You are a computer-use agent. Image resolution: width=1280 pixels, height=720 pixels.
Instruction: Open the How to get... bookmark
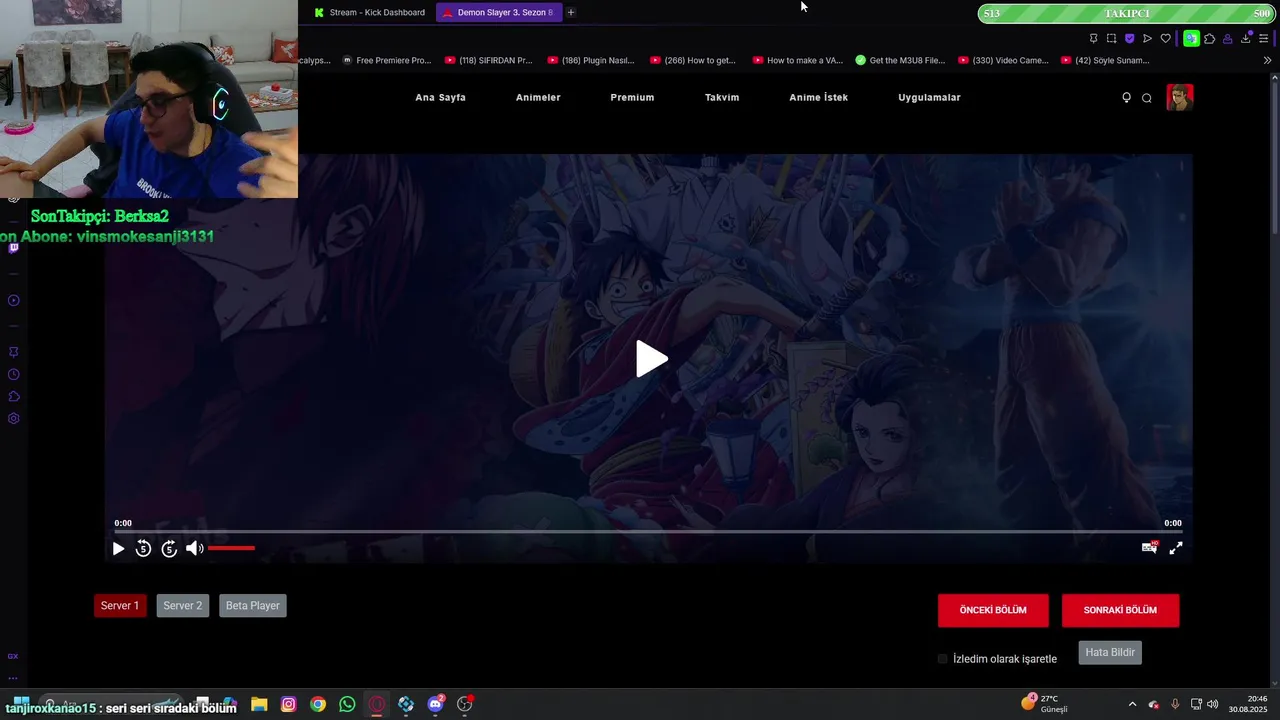click(x=693, y=60)
